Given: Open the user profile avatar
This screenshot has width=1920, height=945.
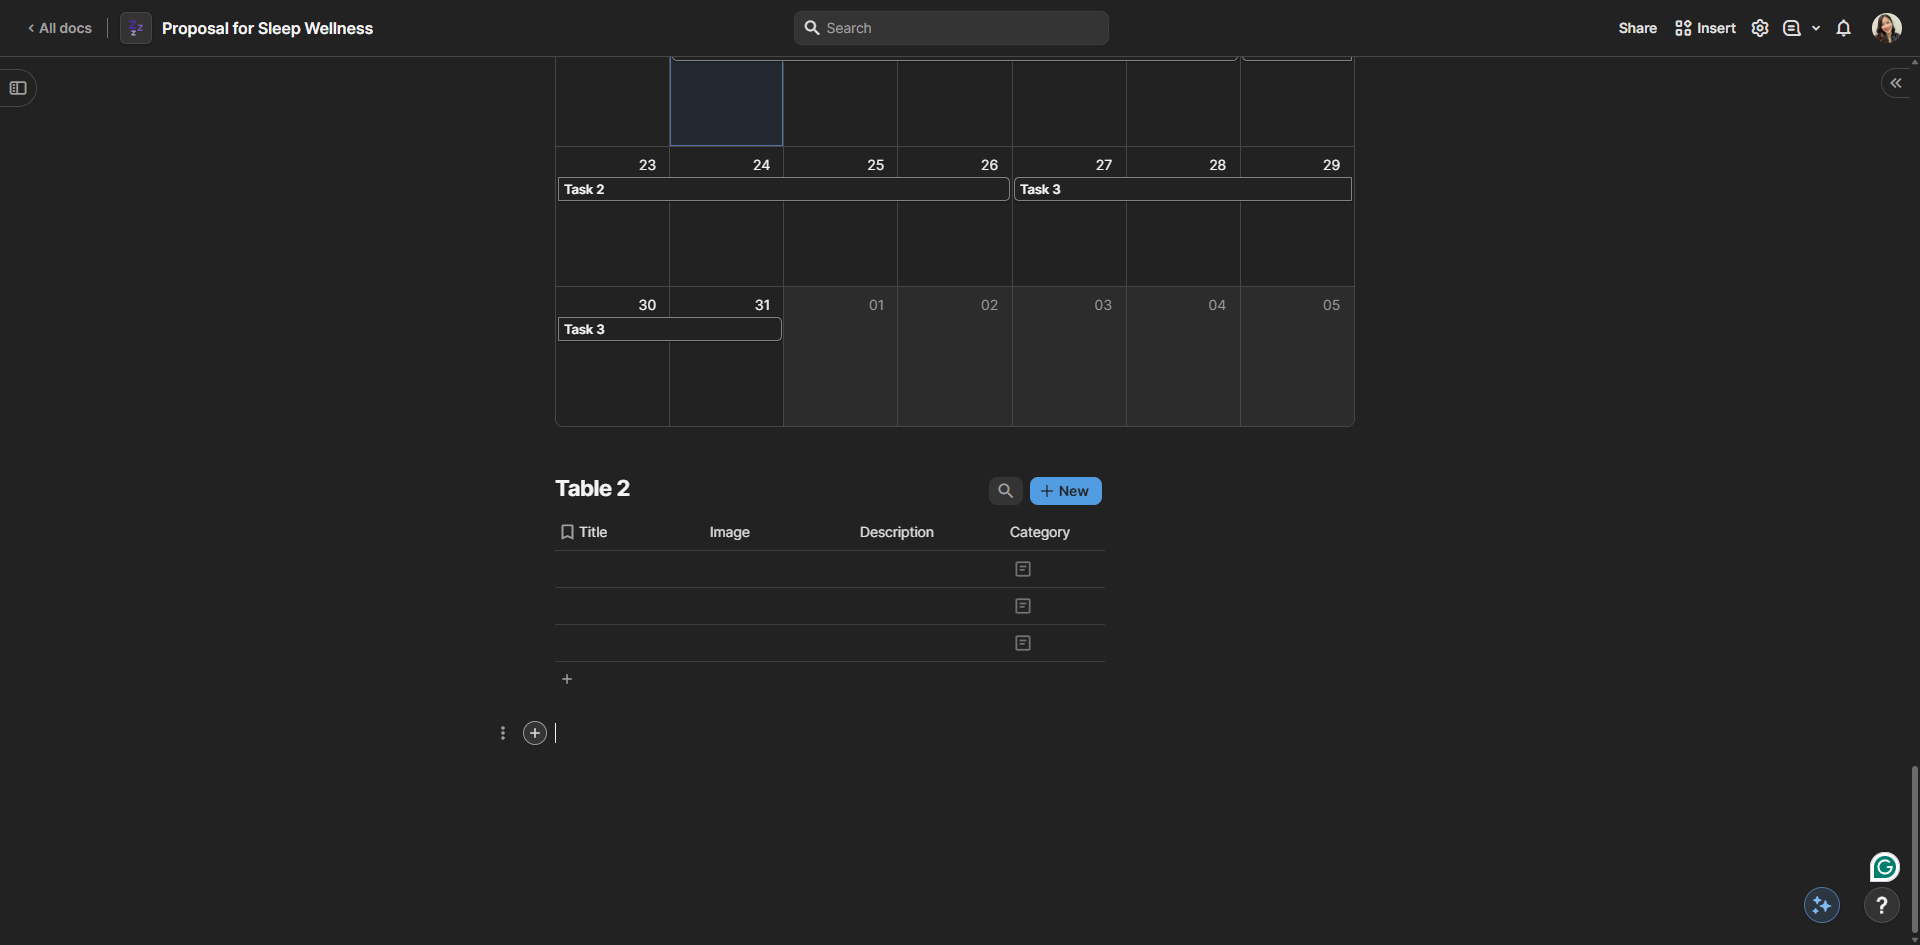Looking at the screenshot, I should [x=1886, y=28].
